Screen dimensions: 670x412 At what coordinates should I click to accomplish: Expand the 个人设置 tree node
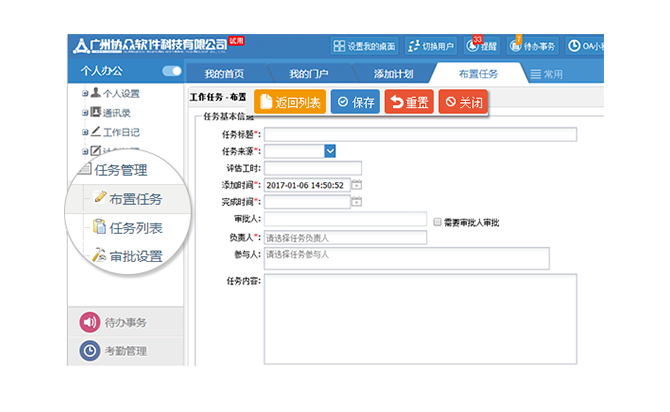85,93
